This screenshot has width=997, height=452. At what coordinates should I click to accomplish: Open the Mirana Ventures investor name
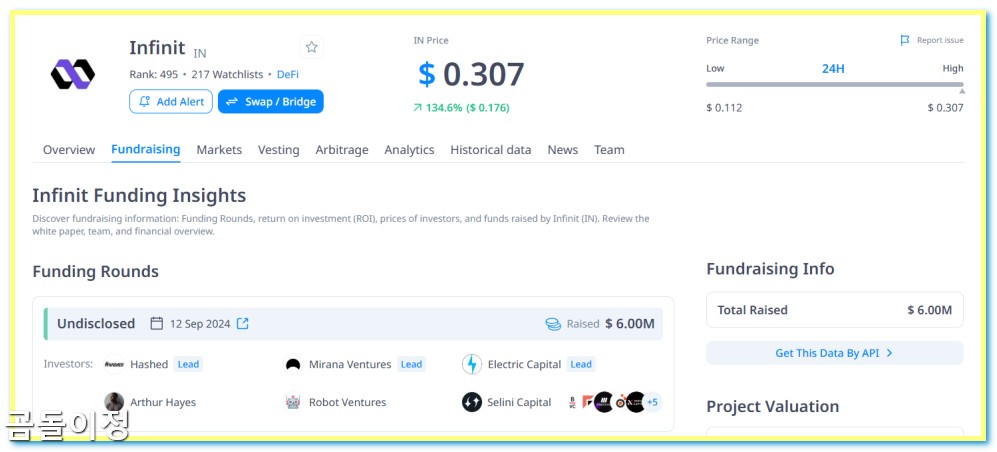pos(350,364)
